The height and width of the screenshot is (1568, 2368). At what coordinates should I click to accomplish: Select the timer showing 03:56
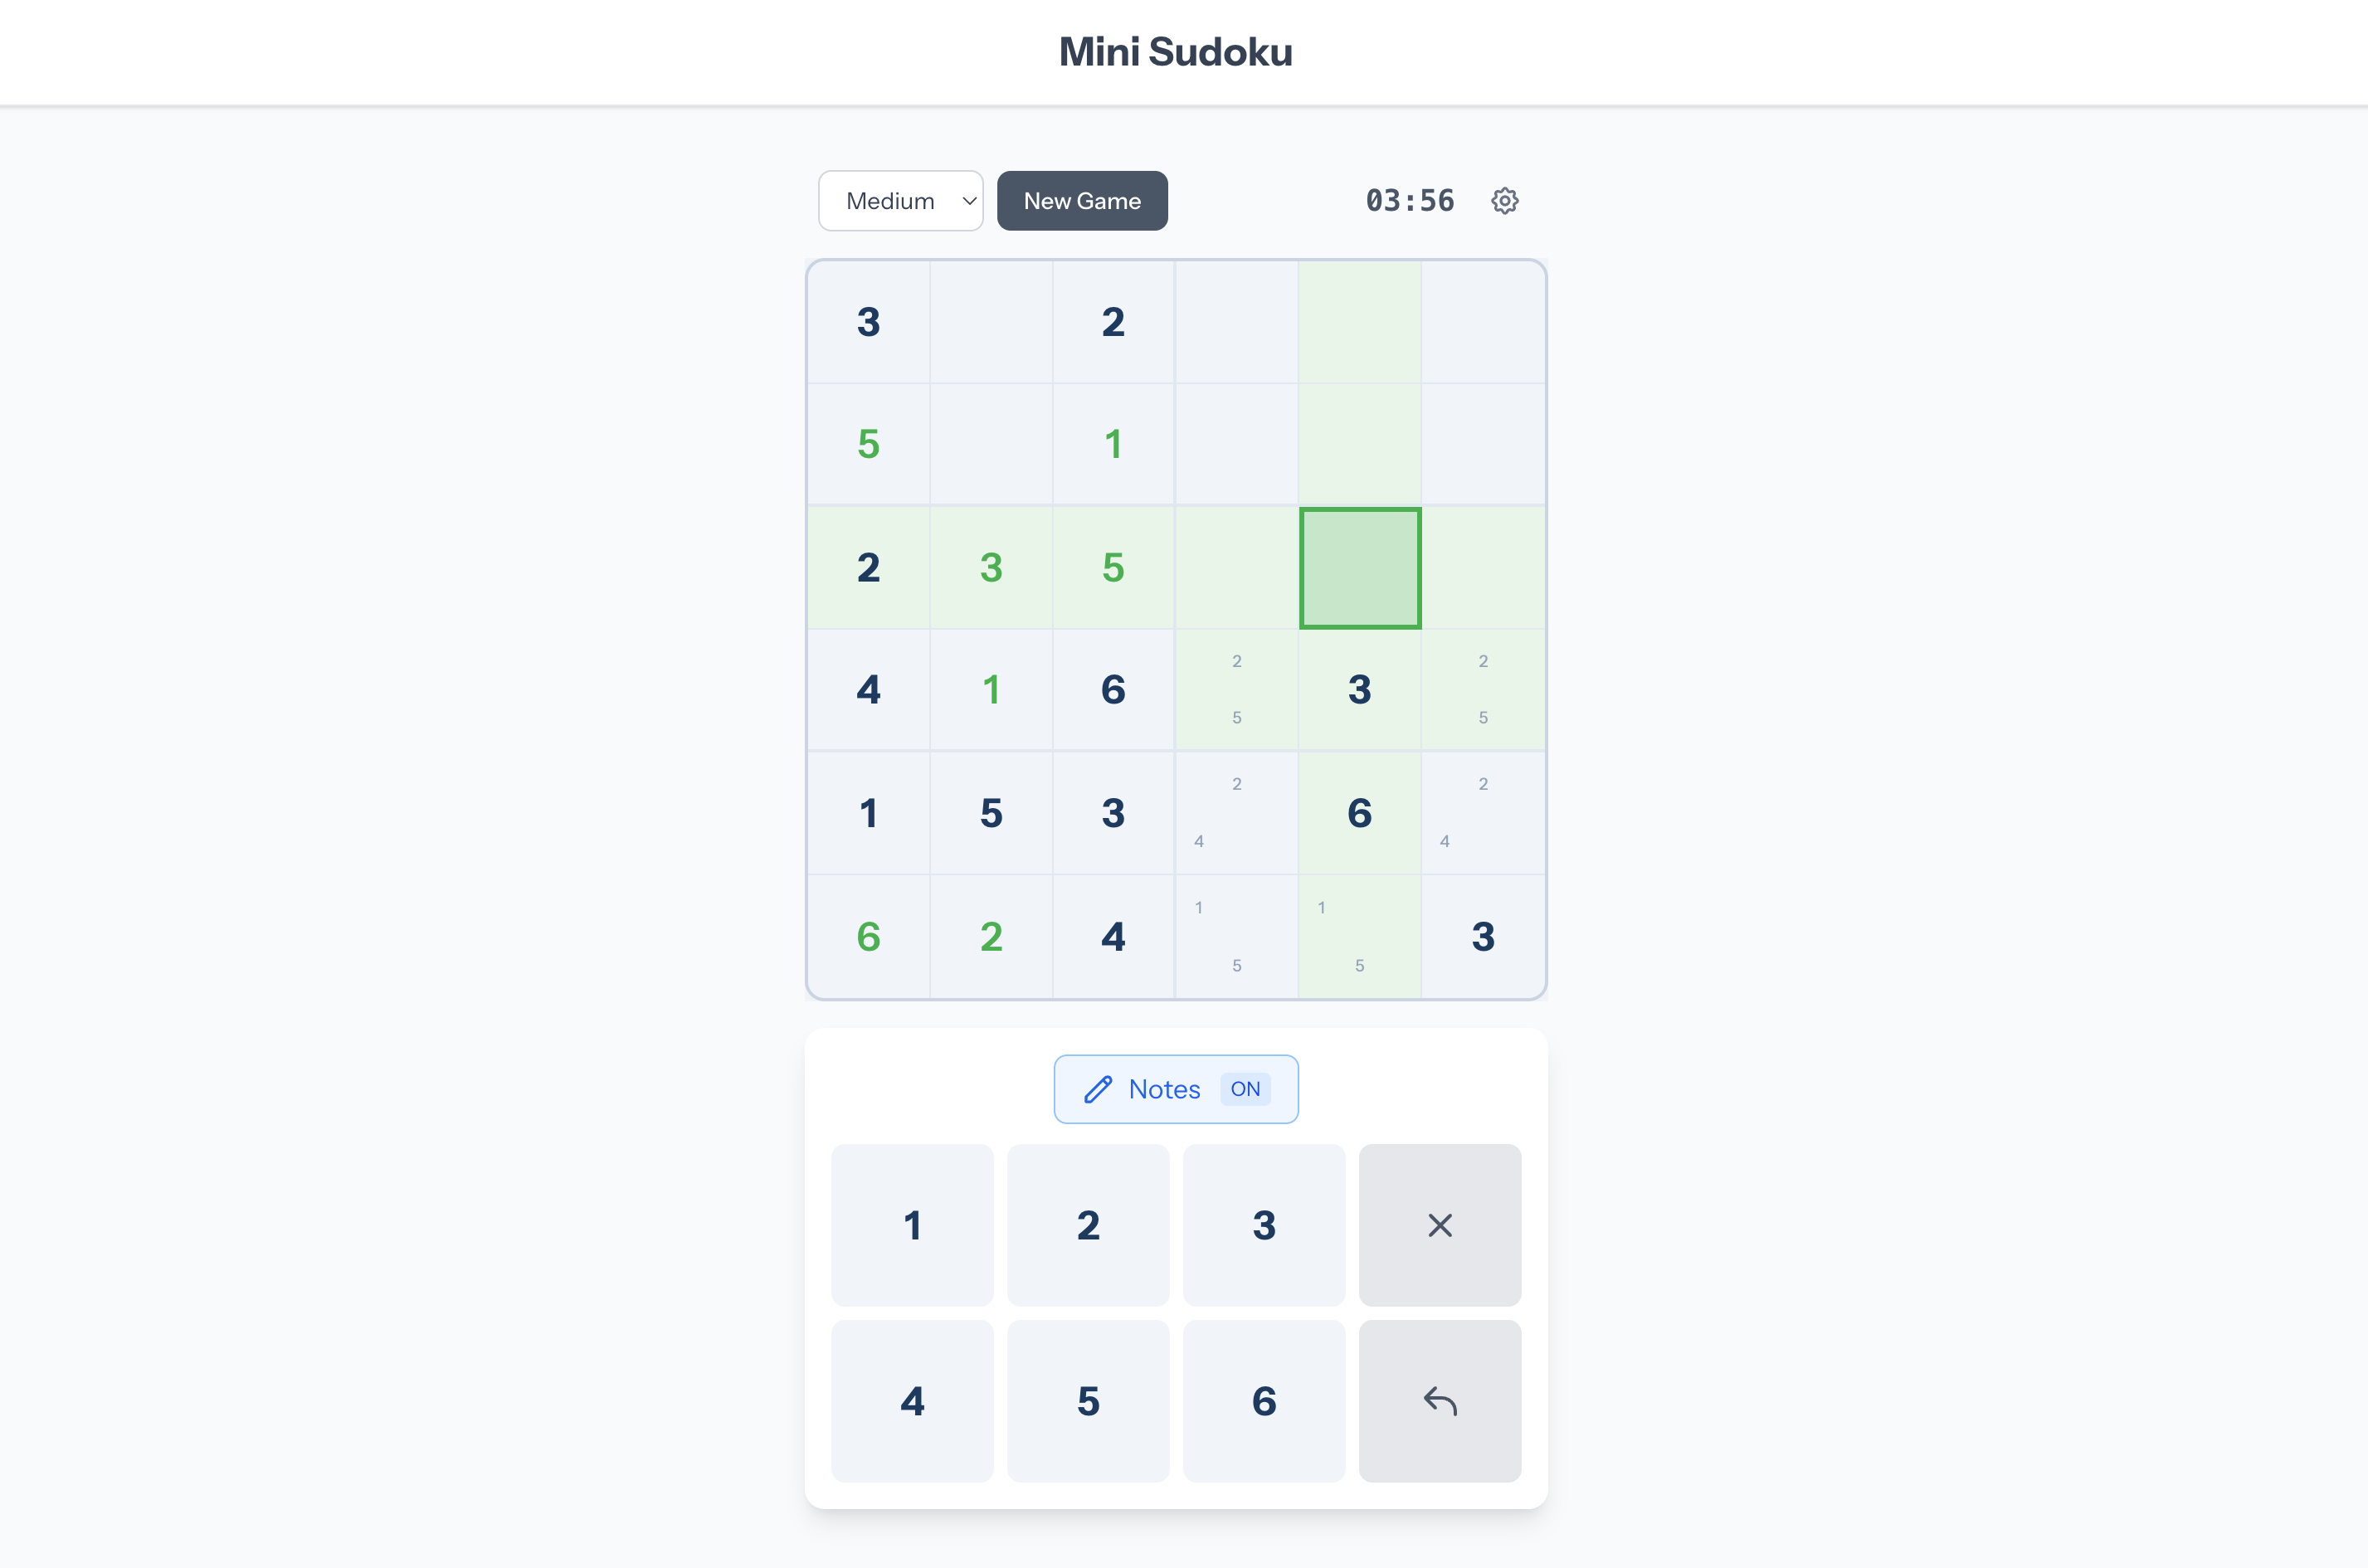(x=1410, y=200)
